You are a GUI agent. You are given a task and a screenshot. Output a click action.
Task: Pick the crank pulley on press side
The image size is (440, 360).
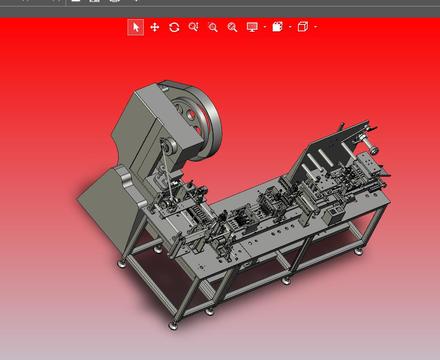coord(168,147)
